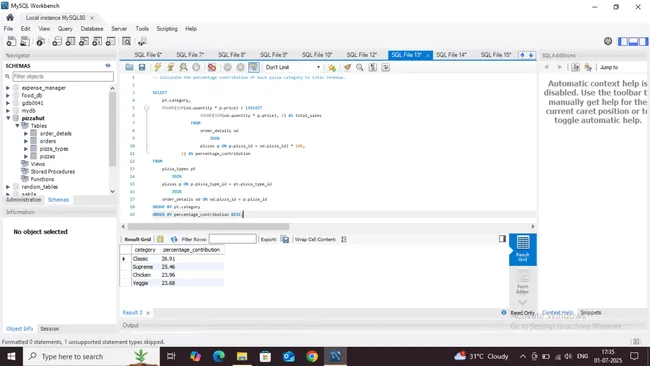
Task: Create a new function toolbar icon
Action: click(110, 41)
